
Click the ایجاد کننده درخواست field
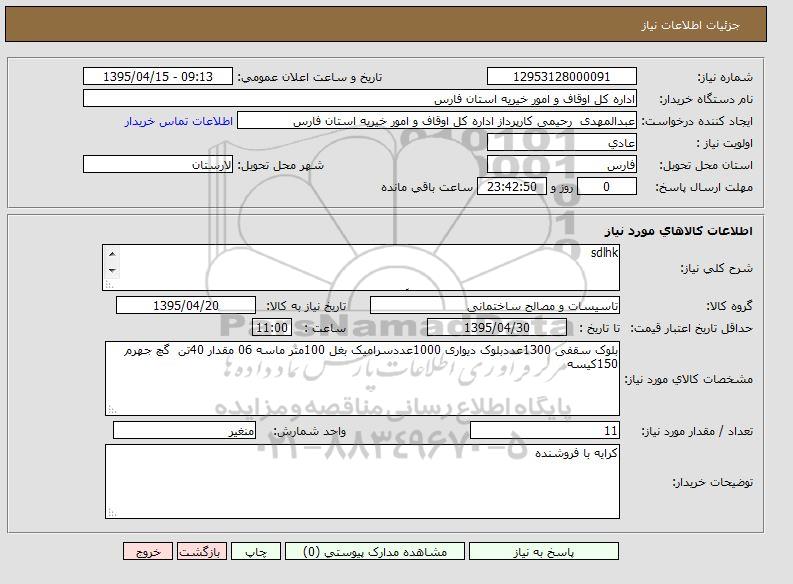tap(437, 121)
